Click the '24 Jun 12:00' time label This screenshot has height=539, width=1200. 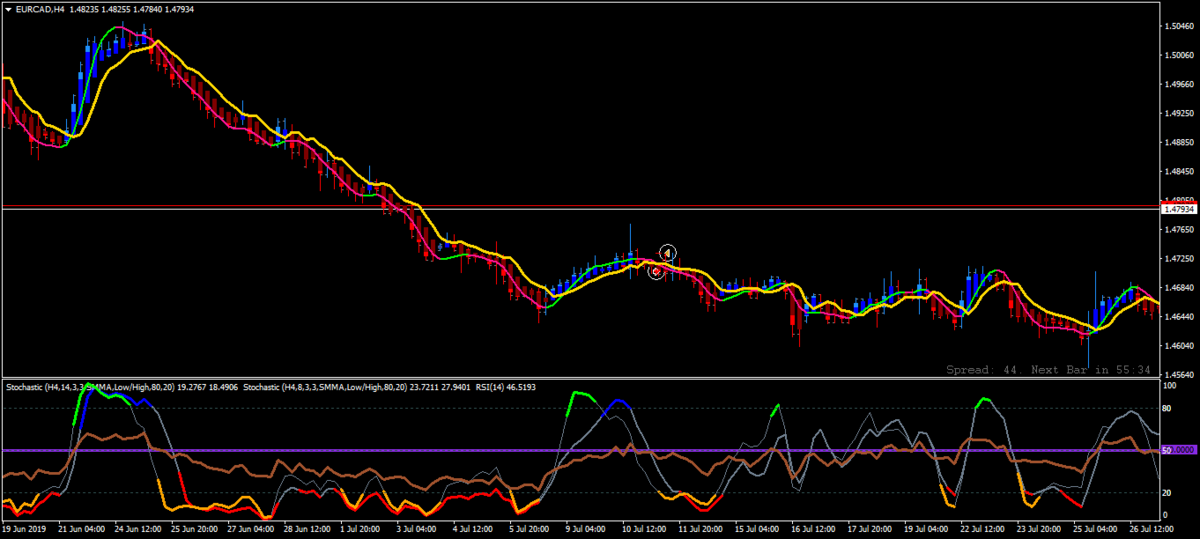139,527
